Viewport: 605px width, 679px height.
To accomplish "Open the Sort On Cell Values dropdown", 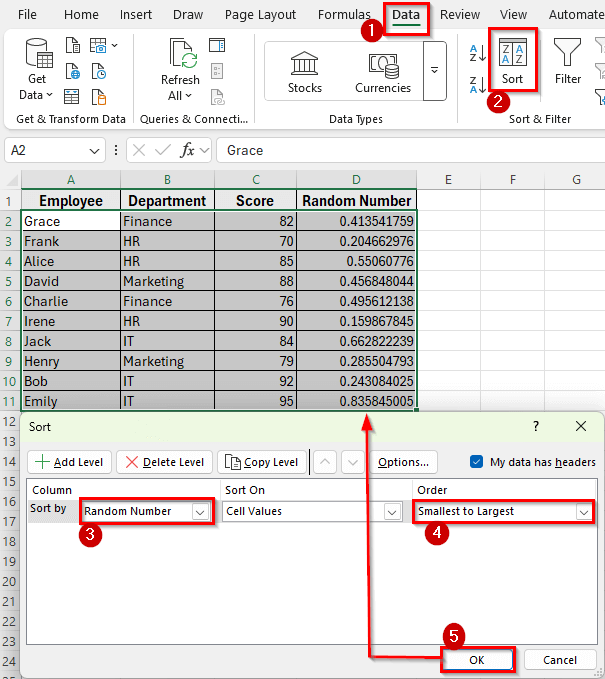I will point(393,511).
